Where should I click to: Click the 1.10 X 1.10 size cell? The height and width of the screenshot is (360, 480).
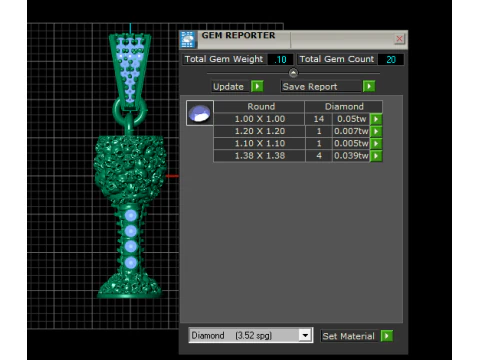tap(260, 144)
